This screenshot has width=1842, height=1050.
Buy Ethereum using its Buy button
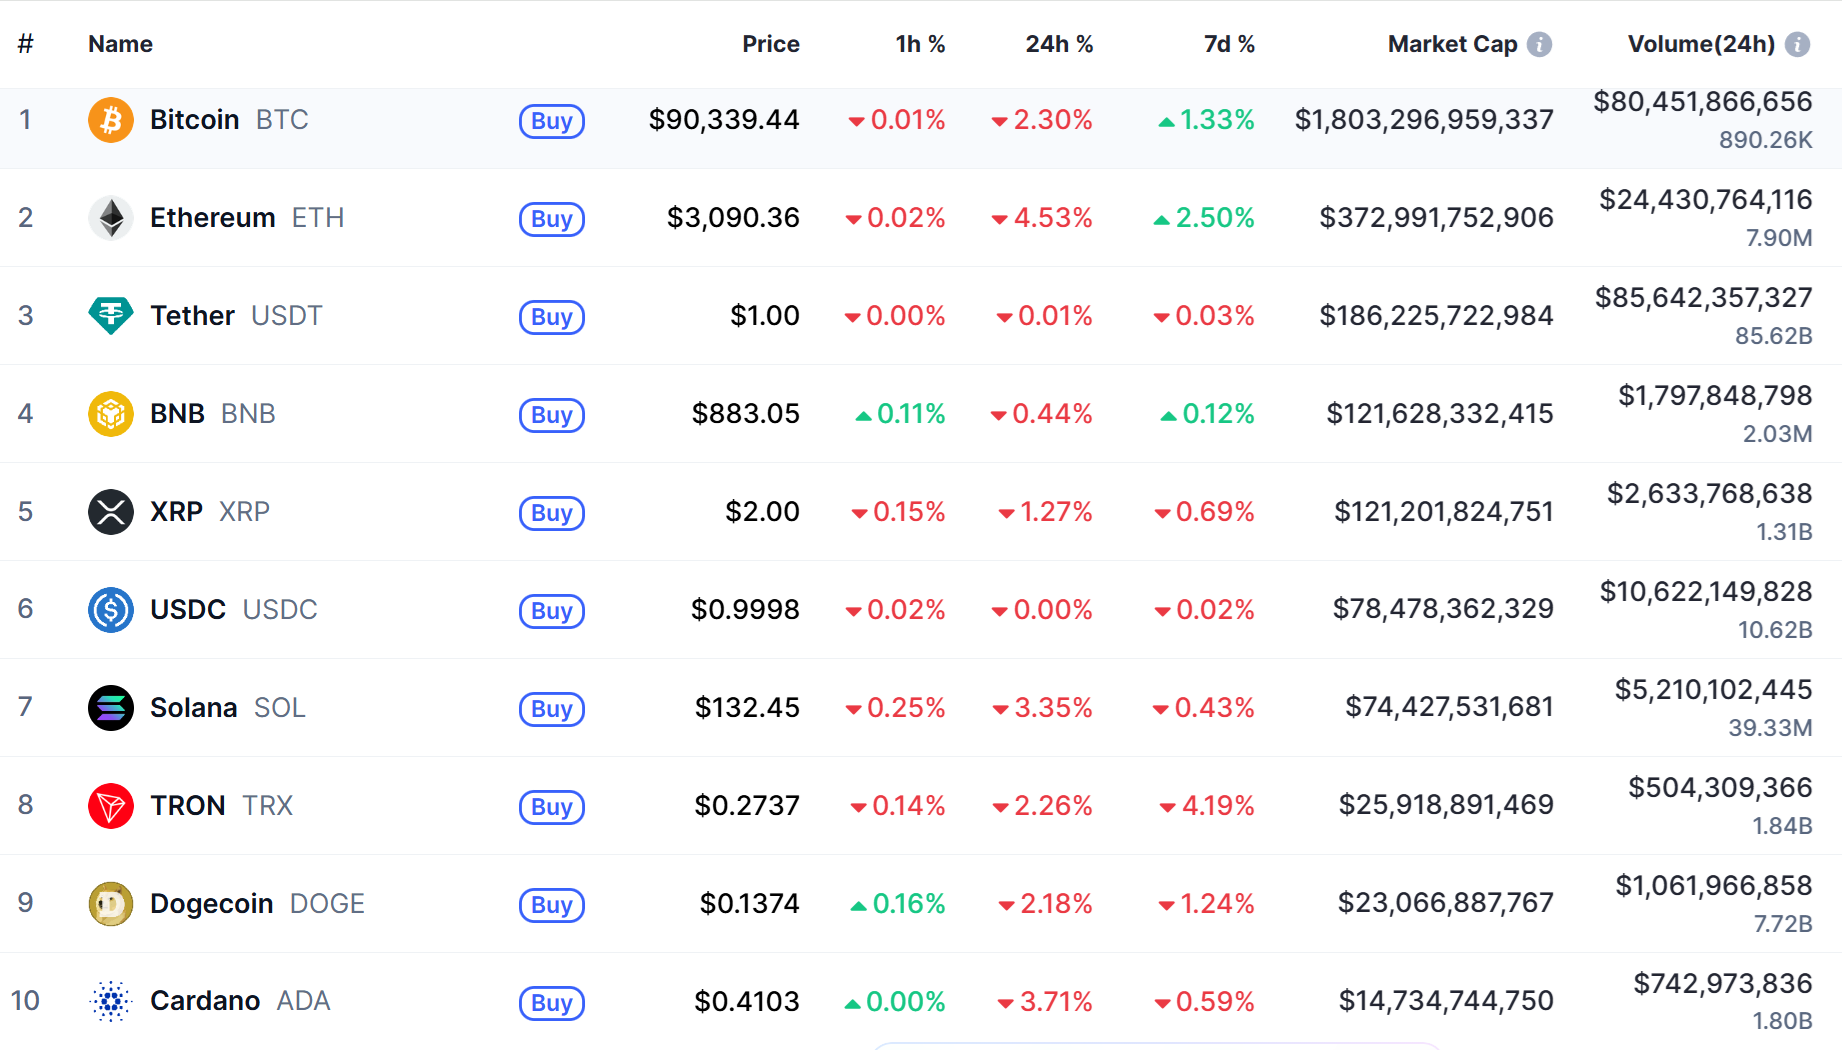point(552,219)
